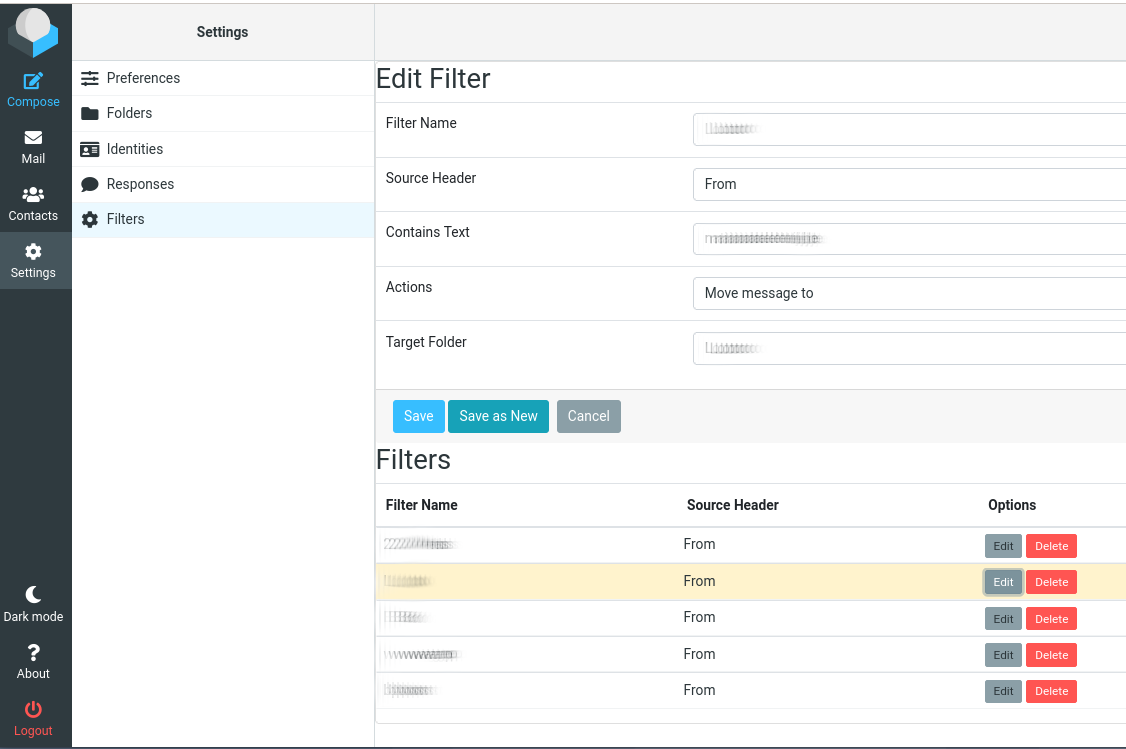The height and width of the screenshot is (749, 1126).
Task: Open the Responses settings section
Action: [x=223, y=185]
